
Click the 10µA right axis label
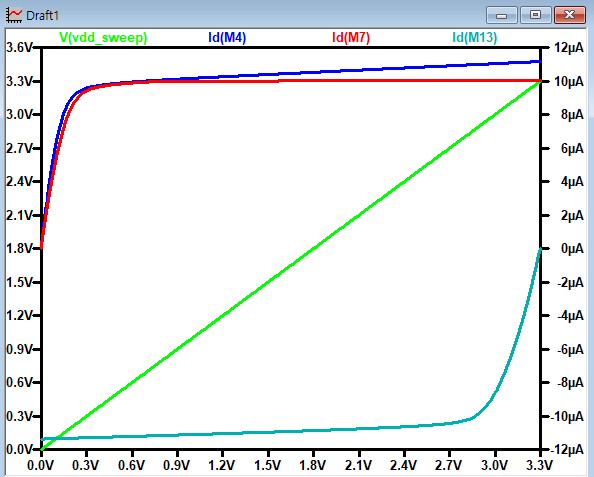[x=568, y=81]
